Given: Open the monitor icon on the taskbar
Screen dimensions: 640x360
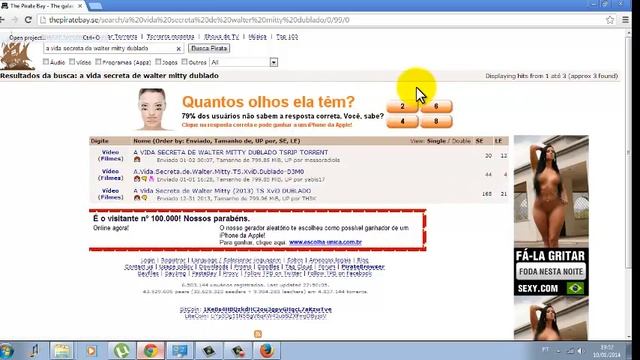Looking at the screenshot, I should [180, 351].
